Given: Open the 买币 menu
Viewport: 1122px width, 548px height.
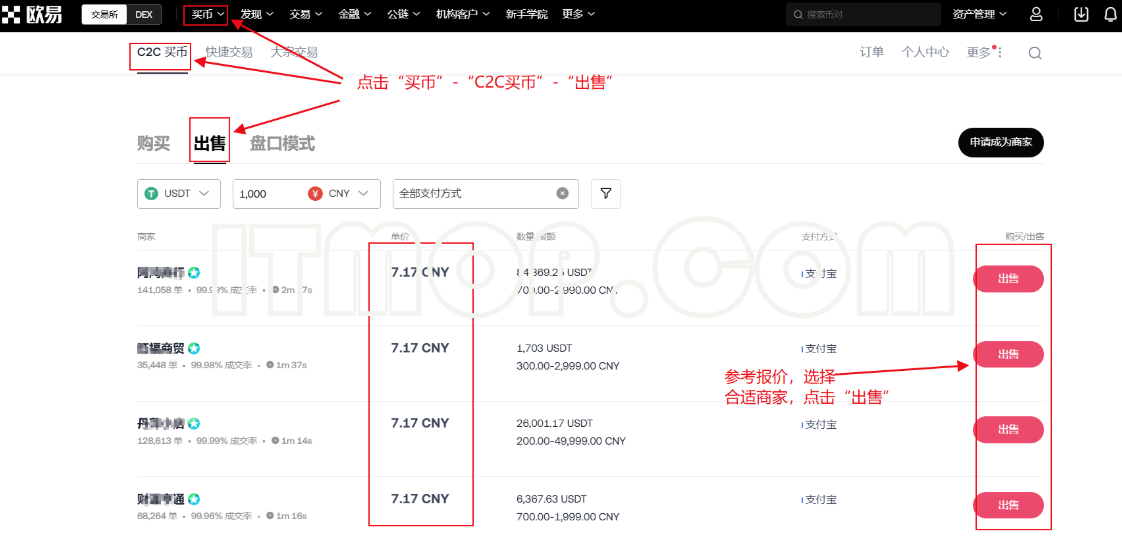Looking at the screenshot, I should pos(207,14).
